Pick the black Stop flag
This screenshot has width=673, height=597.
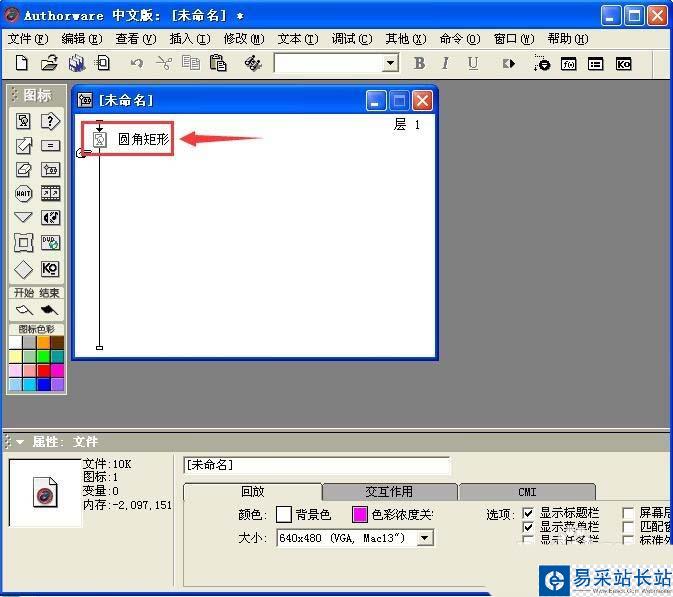pos(49,309)
